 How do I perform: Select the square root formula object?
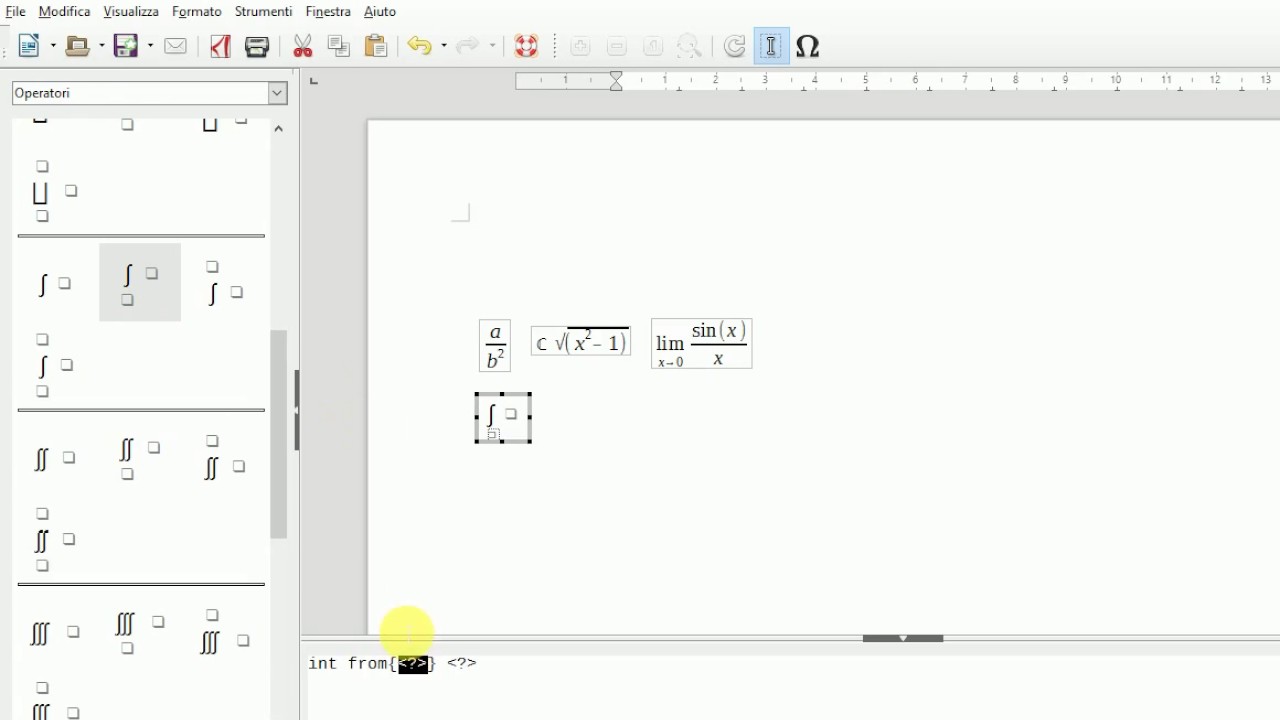581,341
